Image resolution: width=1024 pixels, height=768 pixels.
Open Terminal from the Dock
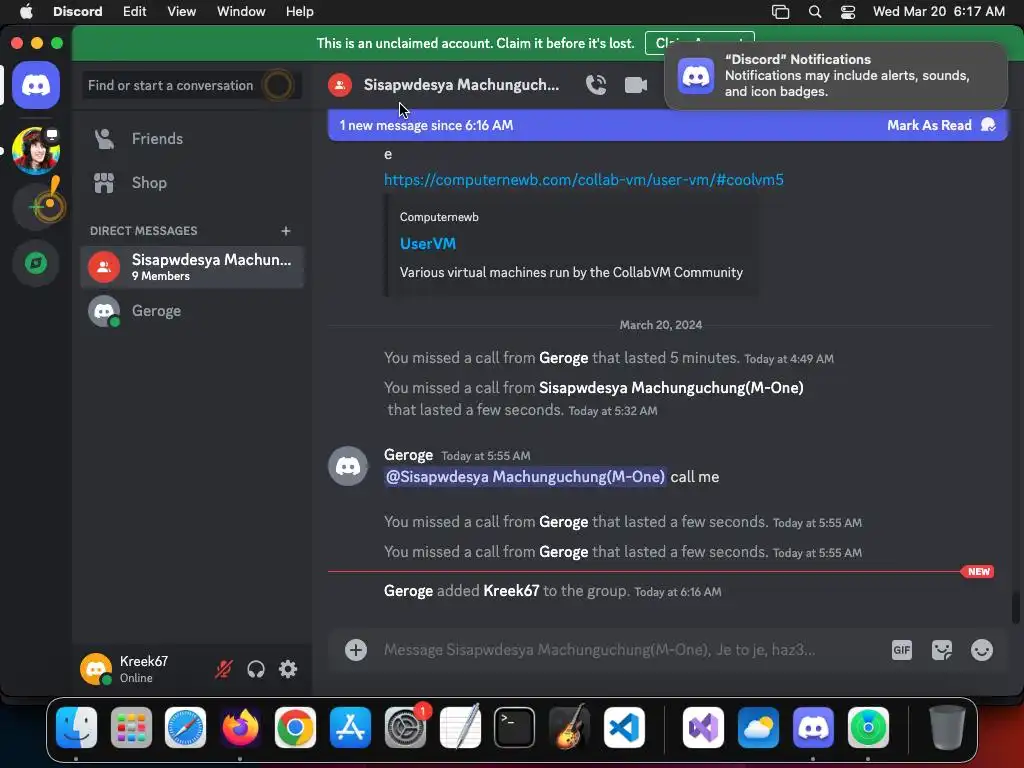[515, 728]
